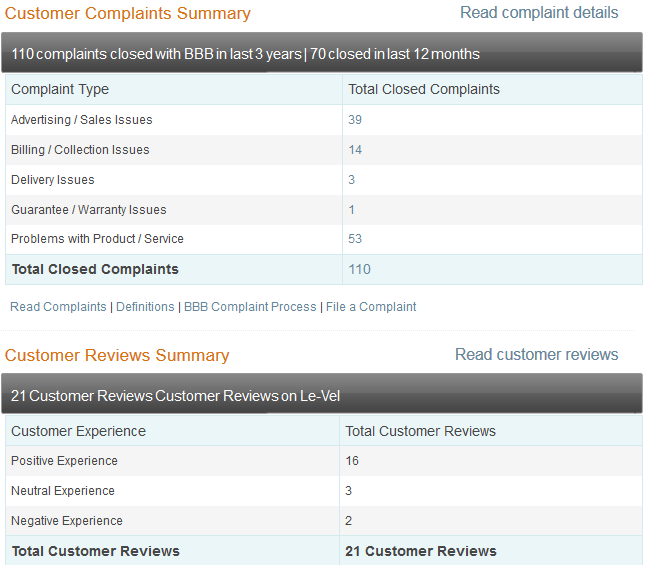This screenshot has width=649, height=565.
Task: Open the BBB Complaint Process link
Action: click(250, 307)
